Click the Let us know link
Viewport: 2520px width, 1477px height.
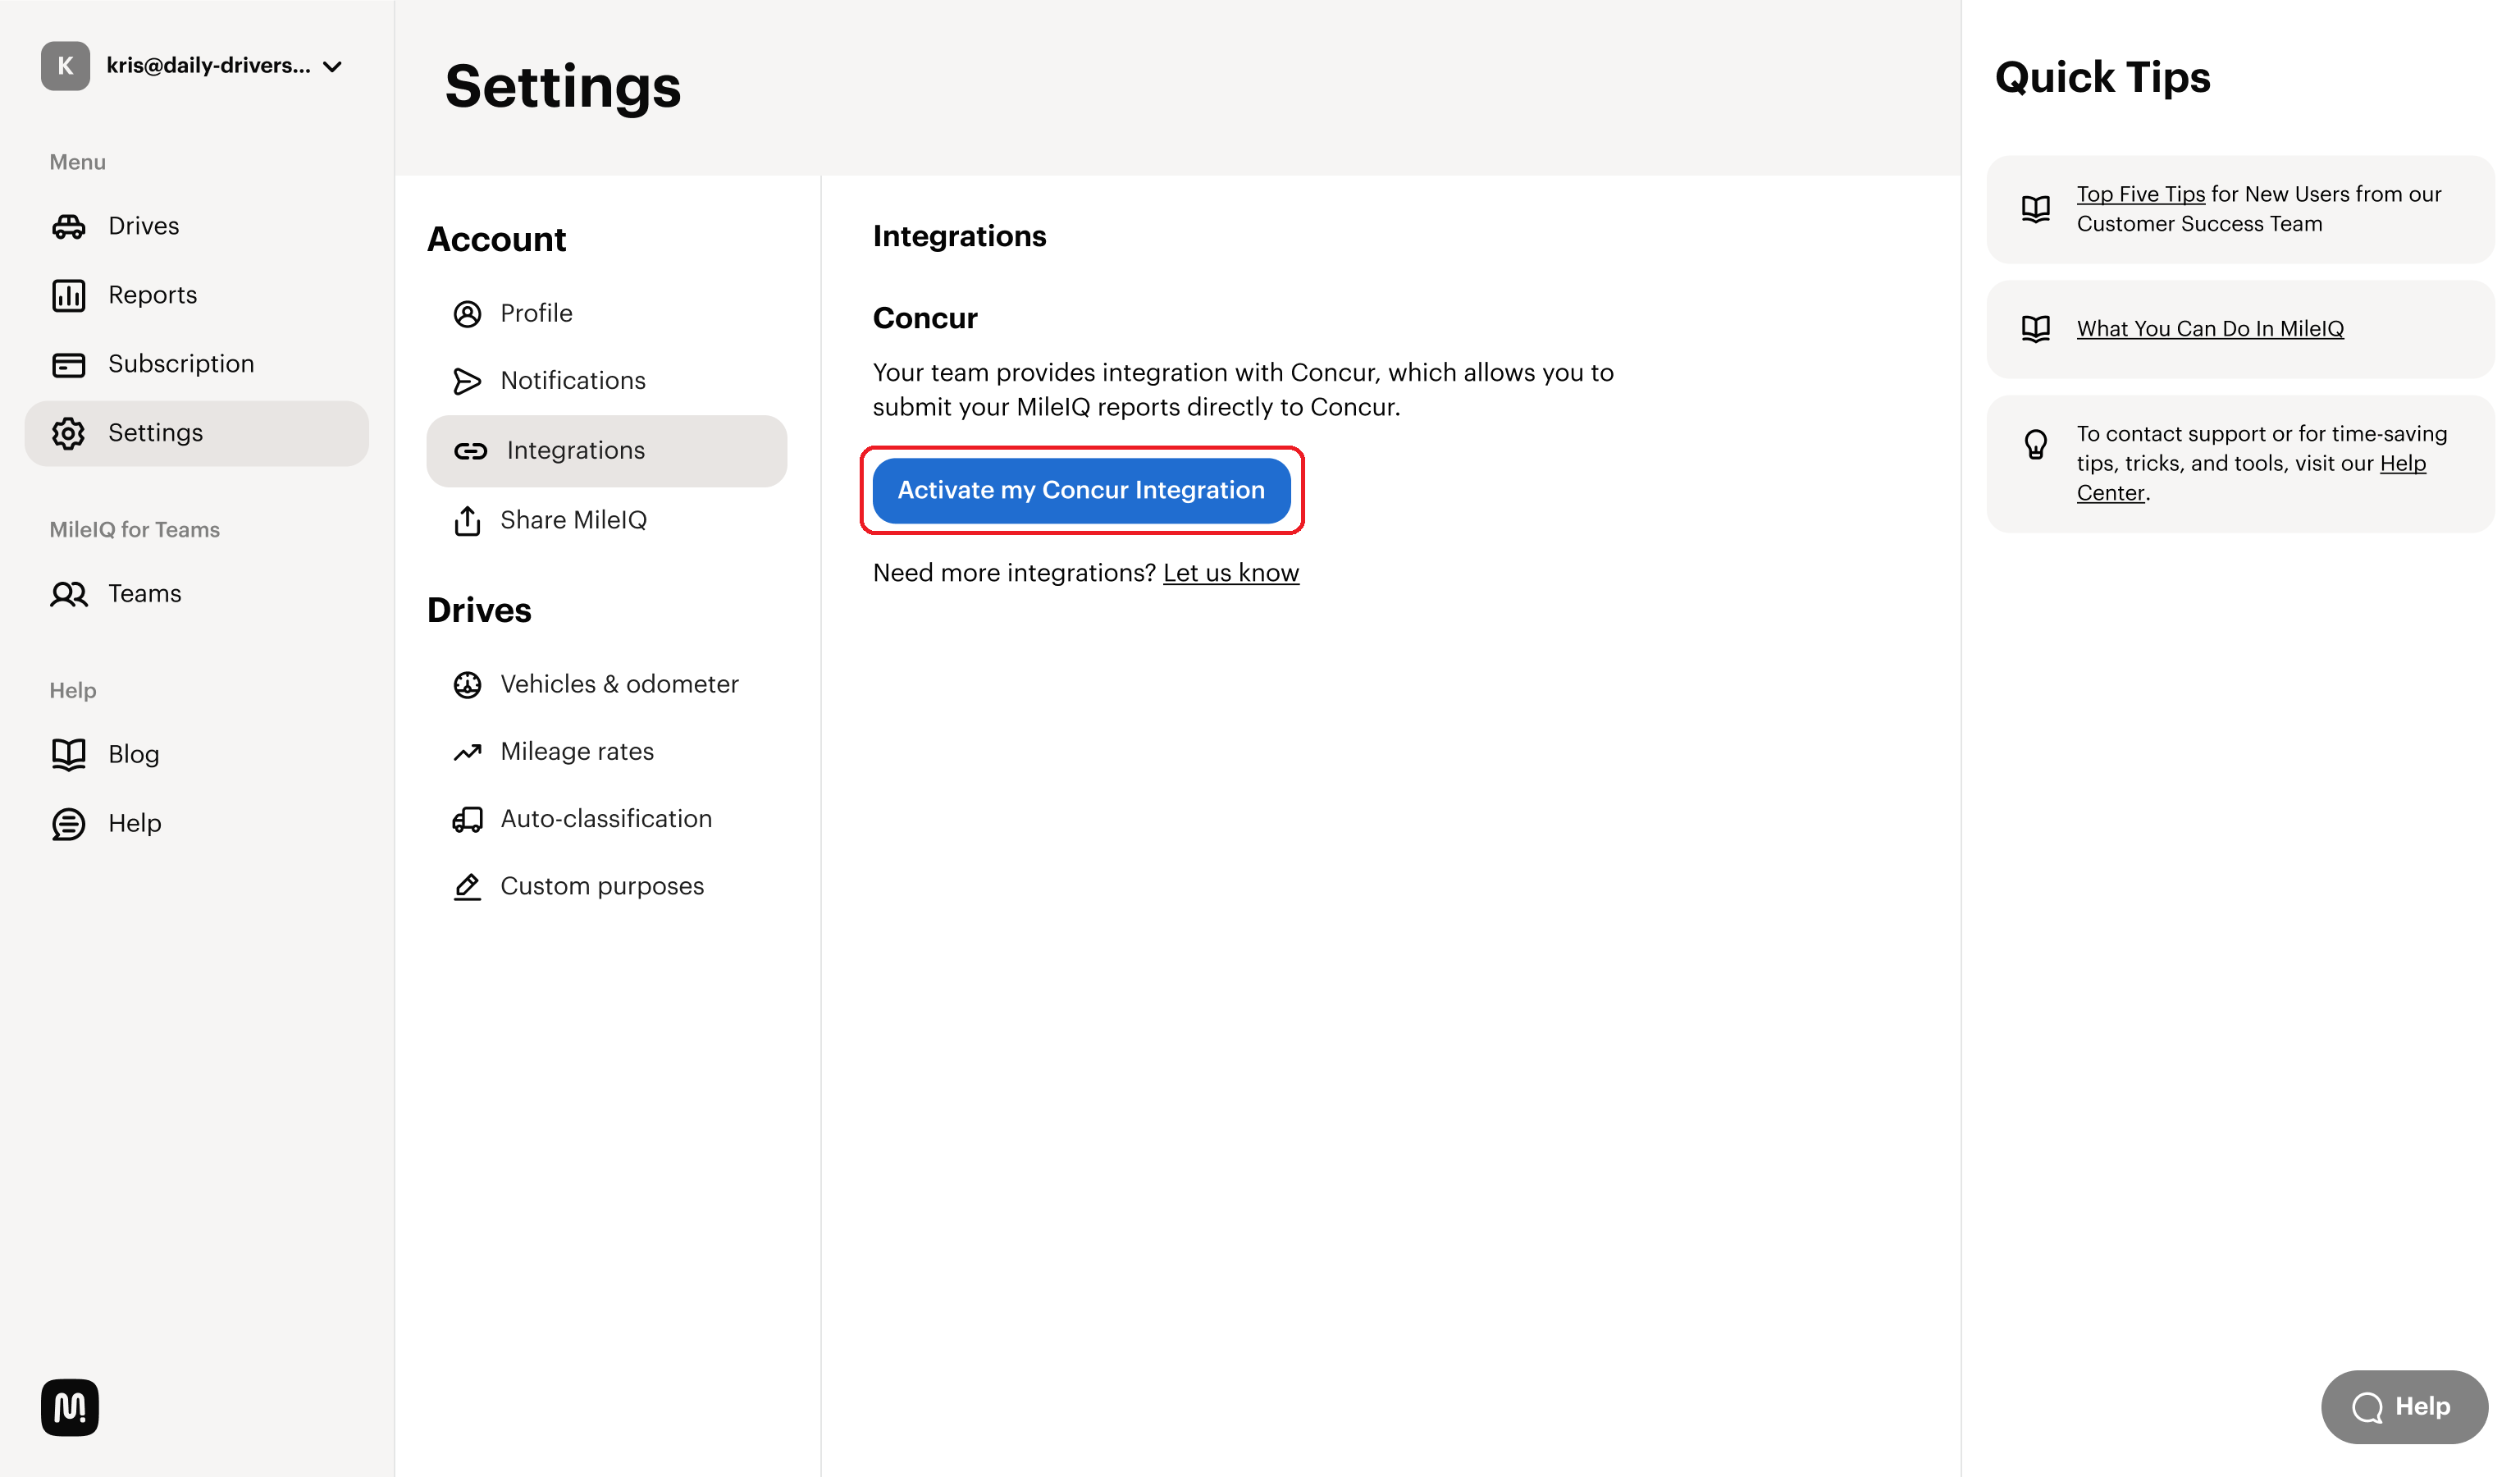(1230, 573)
